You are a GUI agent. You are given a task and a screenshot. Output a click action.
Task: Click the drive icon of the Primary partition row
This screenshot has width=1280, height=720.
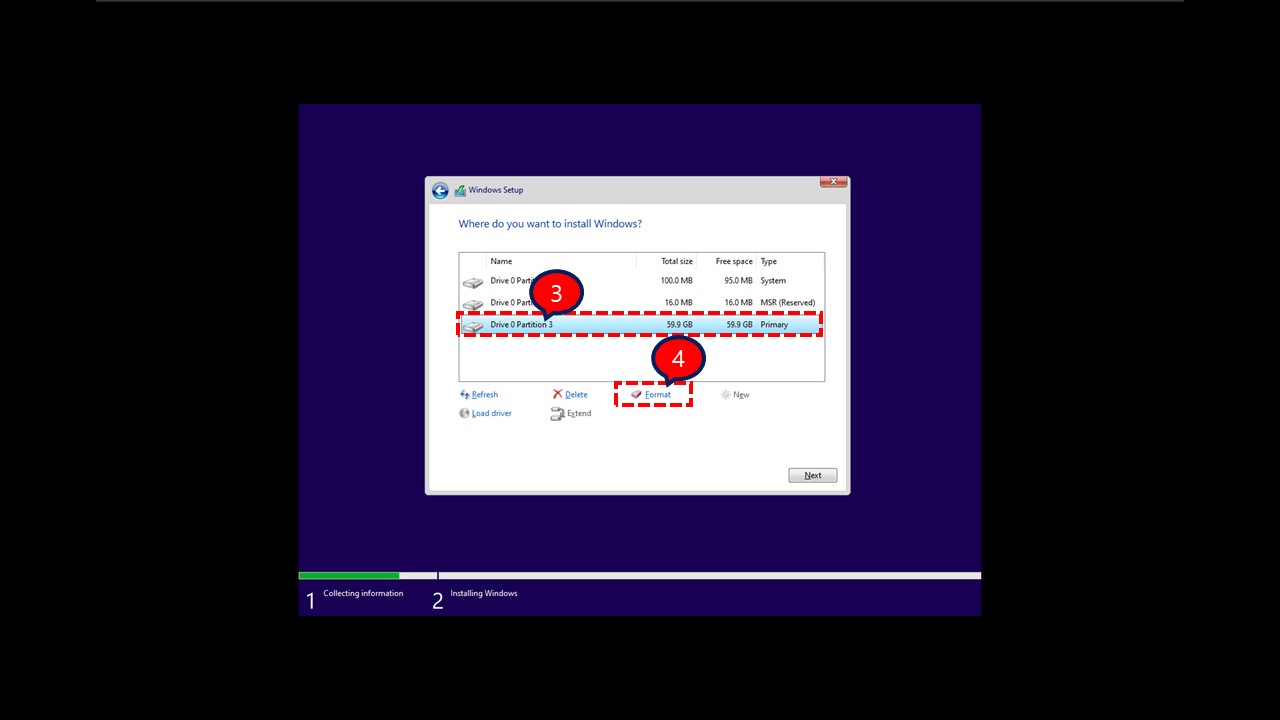(473, 326)
